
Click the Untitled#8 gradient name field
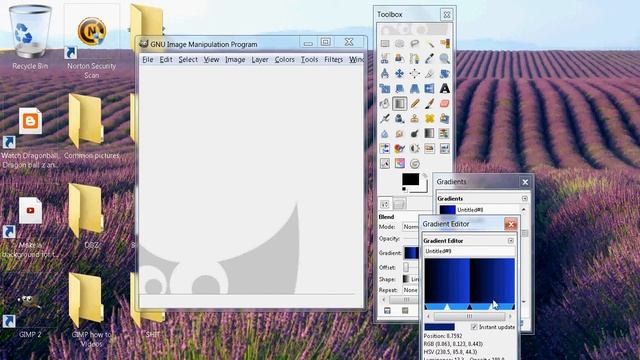point(469,251)
